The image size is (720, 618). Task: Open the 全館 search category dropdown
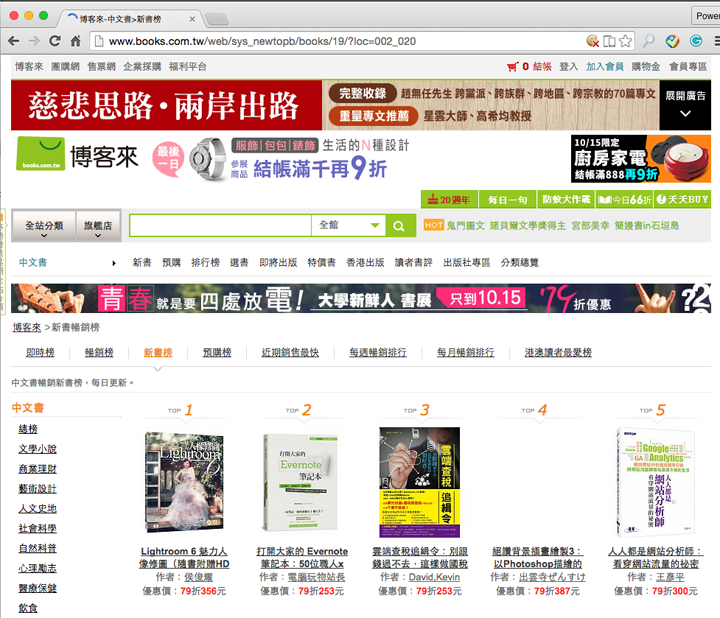coord(348,225)
